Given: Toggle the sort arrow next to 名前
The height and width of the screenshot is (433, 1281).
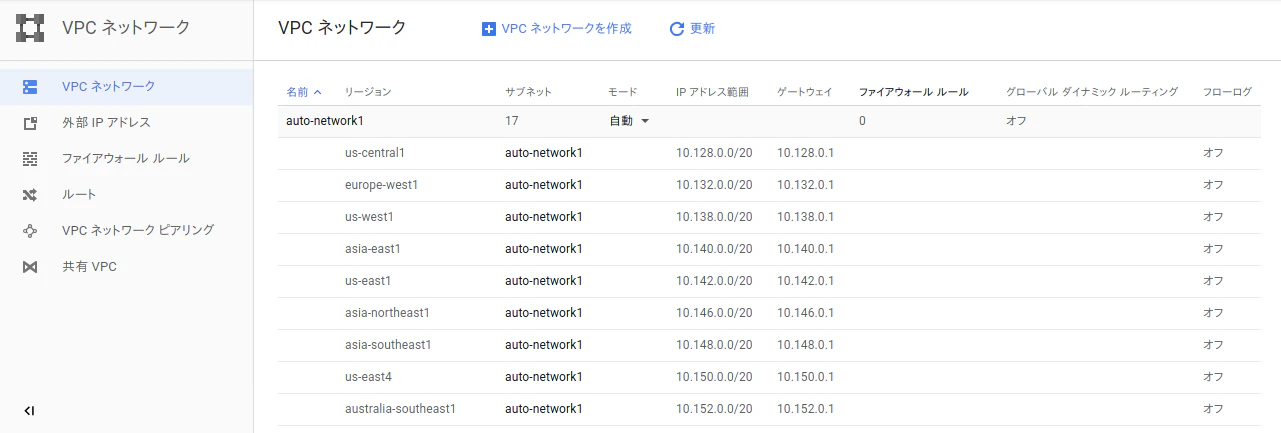Looking at the screenshot, I should click(318, 91).
